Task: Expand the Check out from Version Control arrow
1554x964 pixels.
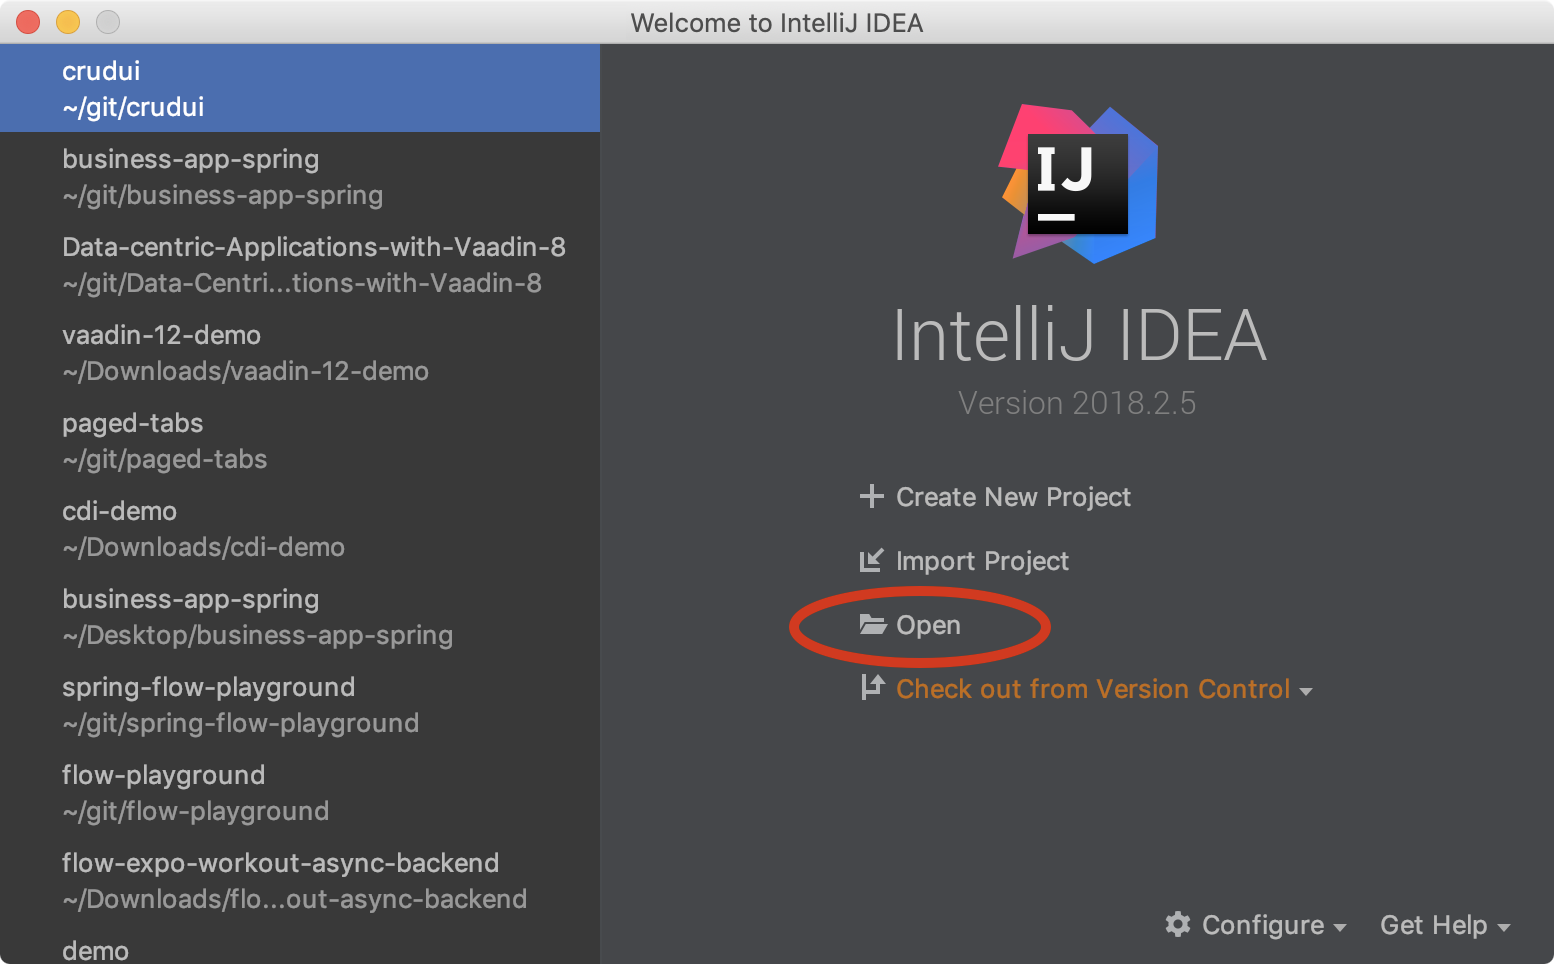Action: click(1306, 691)
